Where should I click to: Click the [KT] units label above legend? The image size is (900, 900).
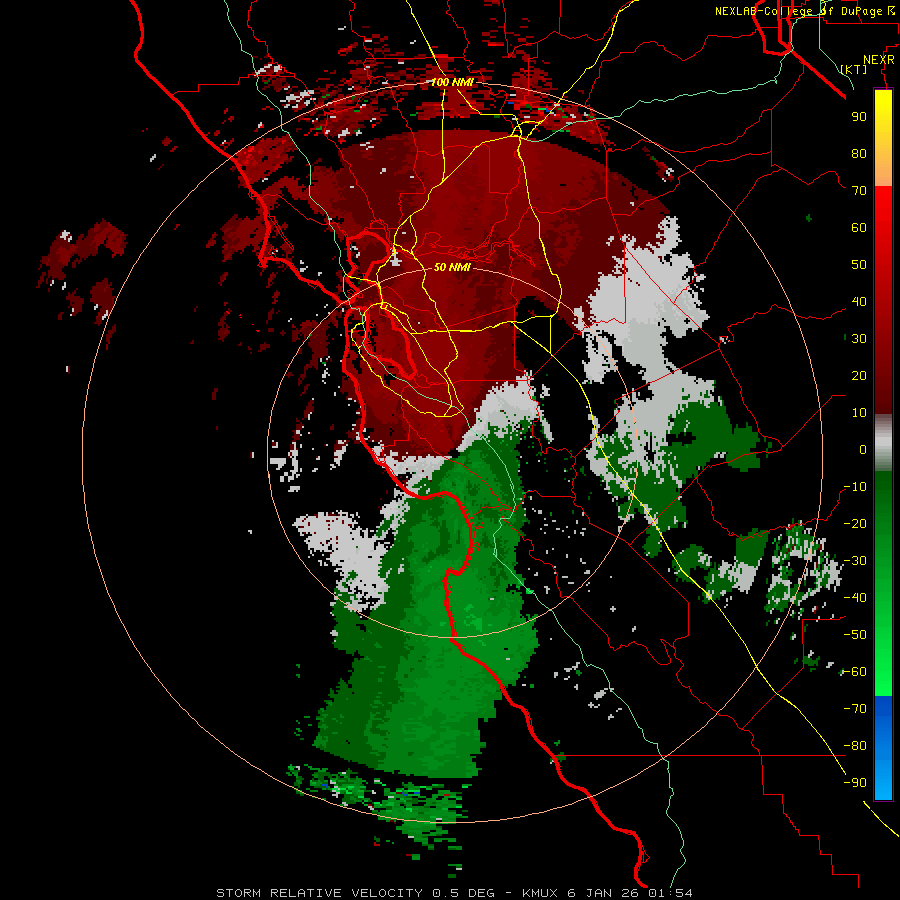[x=854, y=69]
